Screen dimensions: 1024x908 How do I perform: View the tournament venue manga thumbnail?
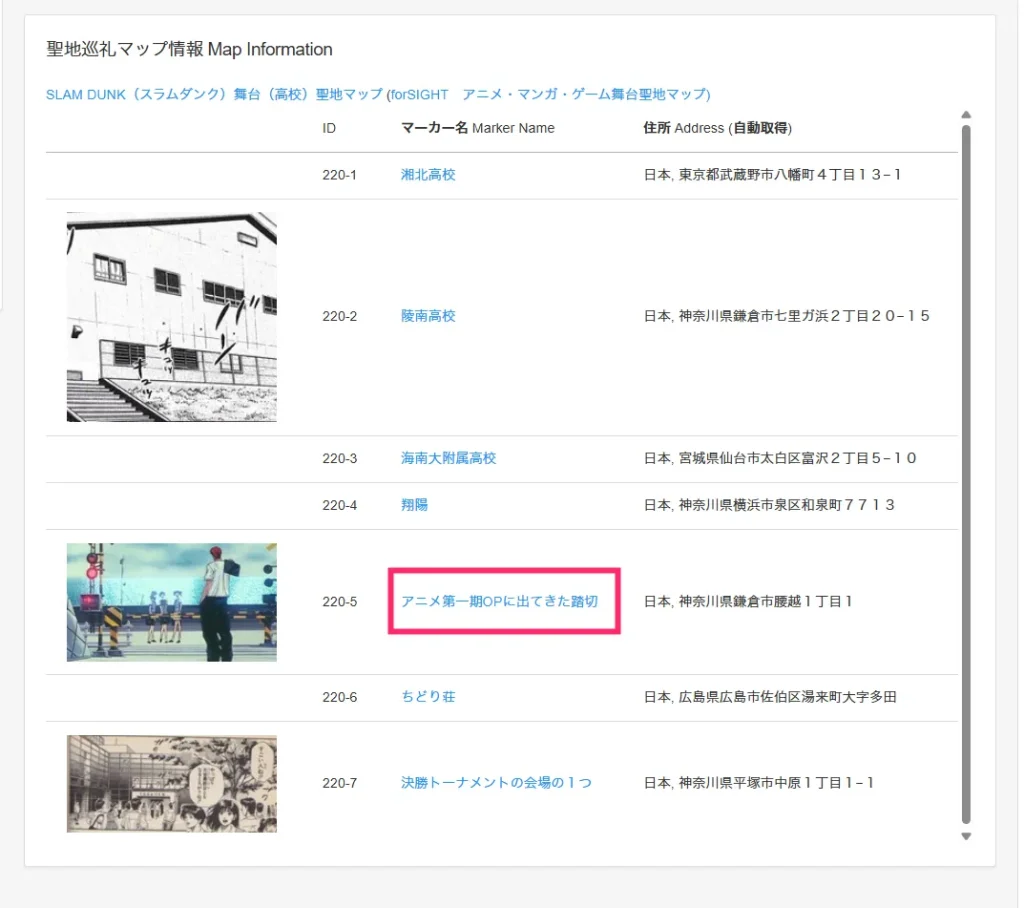(172, 784)
